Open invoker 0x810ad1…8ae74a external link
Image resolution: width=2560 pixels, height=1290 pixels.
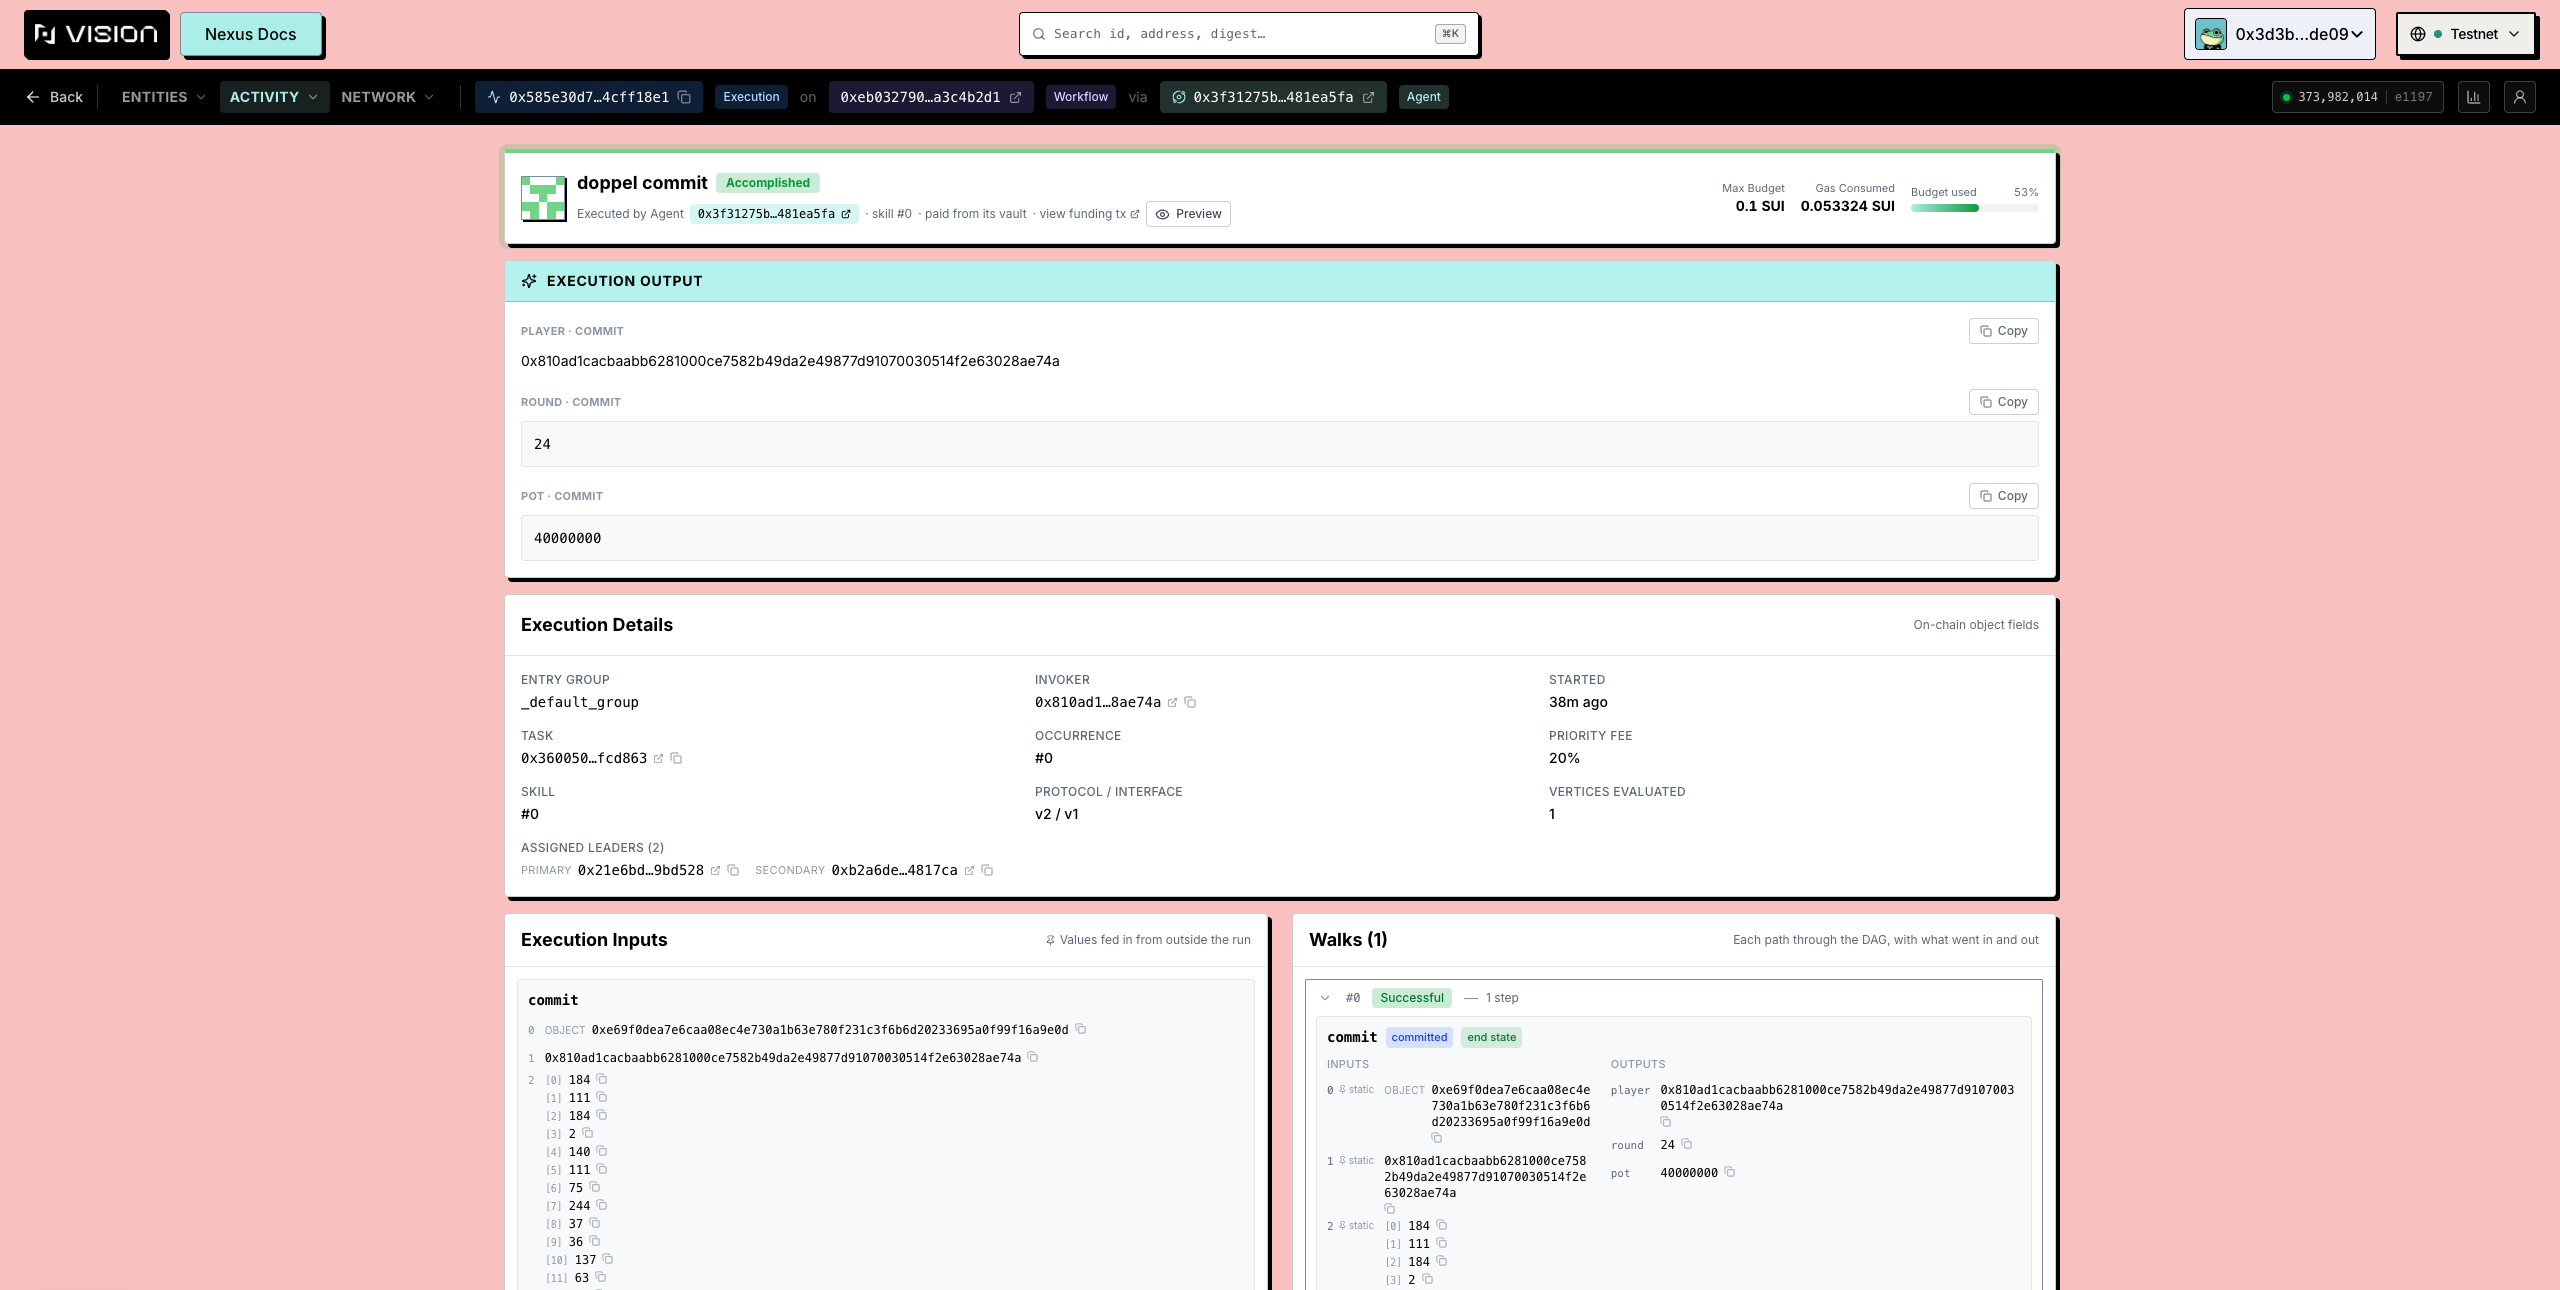point(1172,703)
